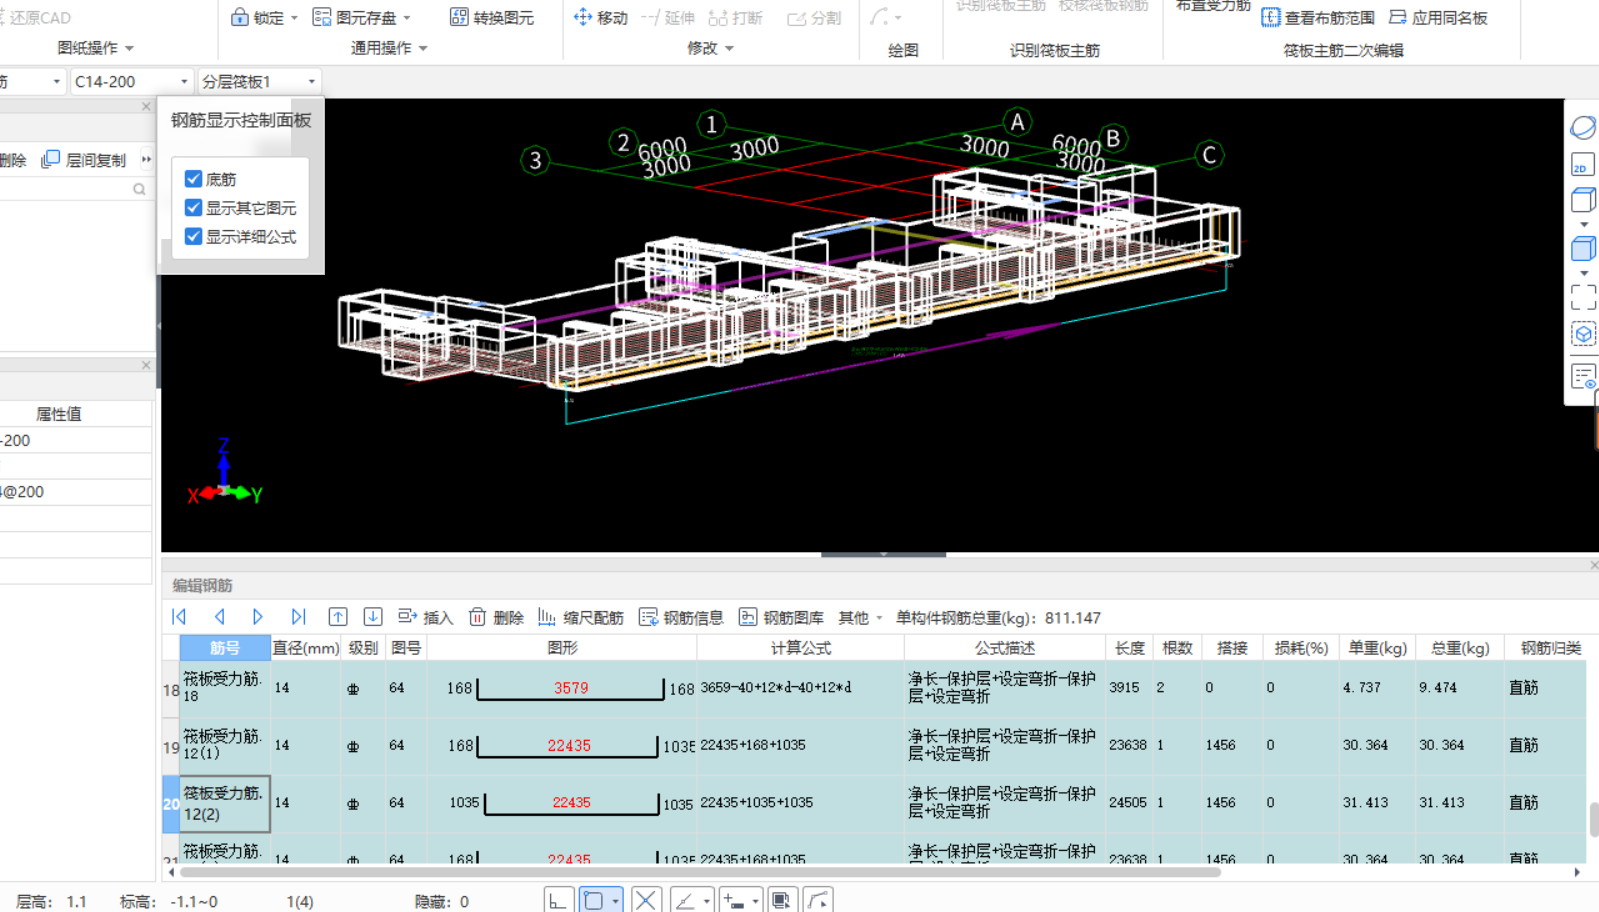Image resolution: width=1599 pixels, height=912 pixels.
Task: Jump to first rebar record
Action: 180,617
